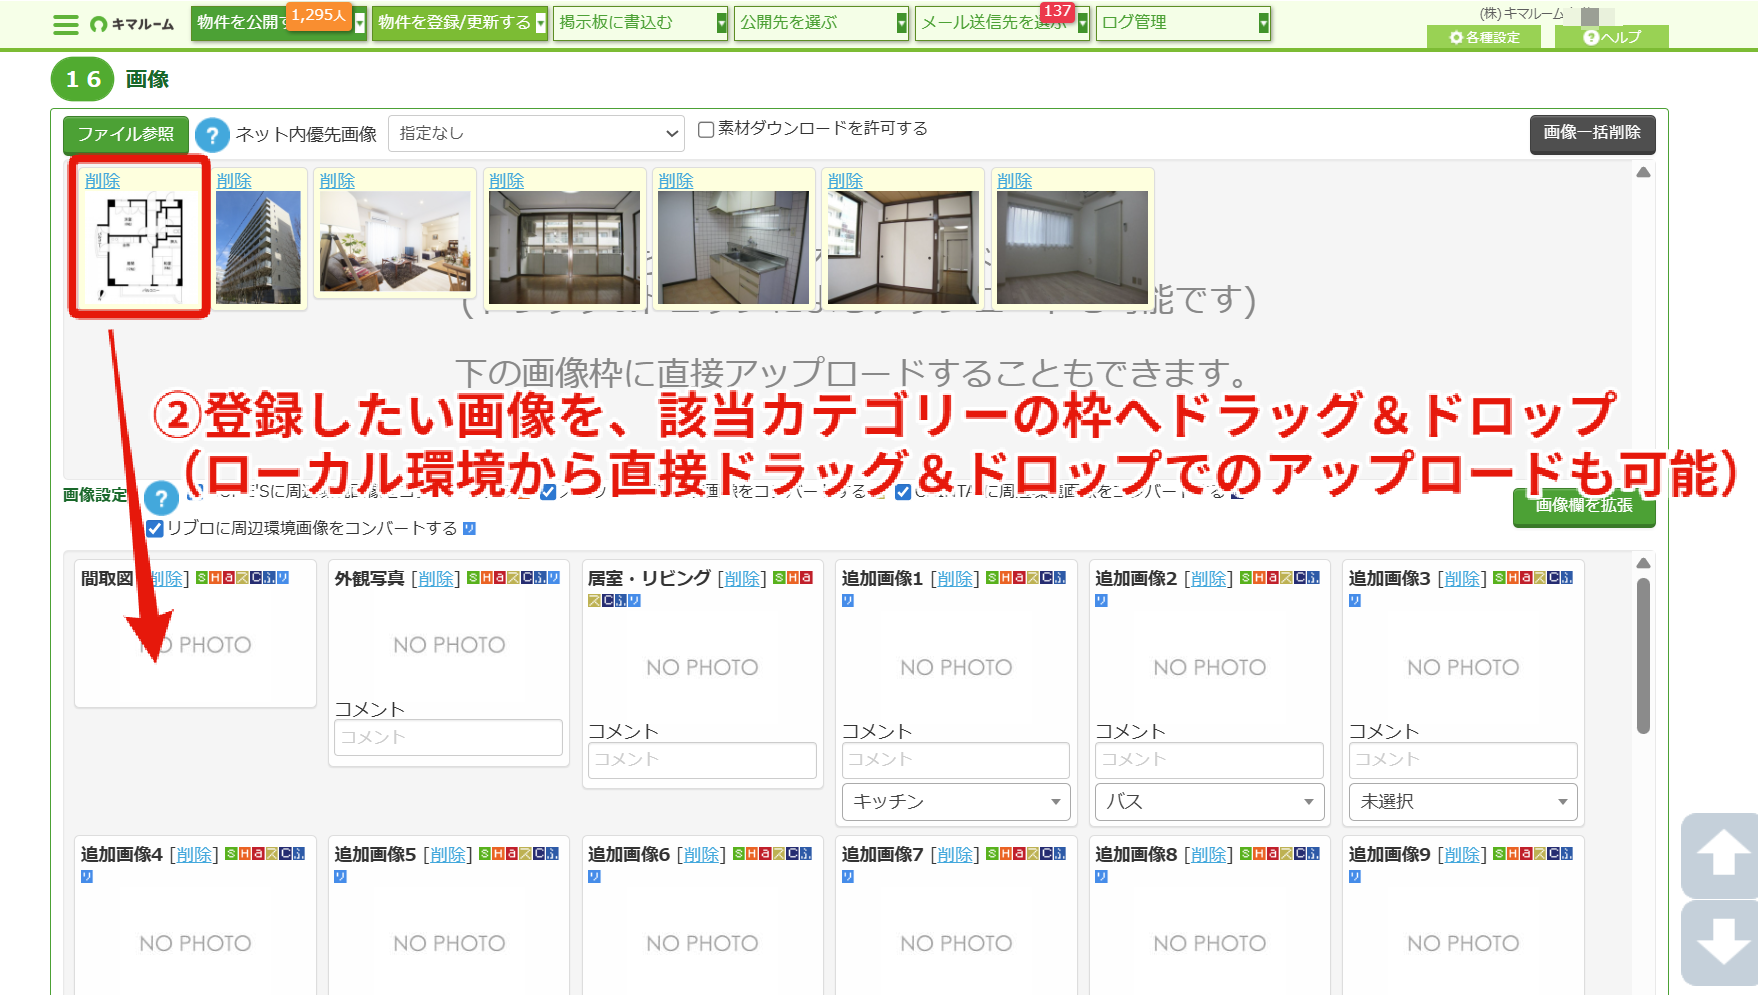This screenshot has height=995, width=1758.
Task: Click green S portal icon in 外観写真 card
Action: (x=474, y=578)
